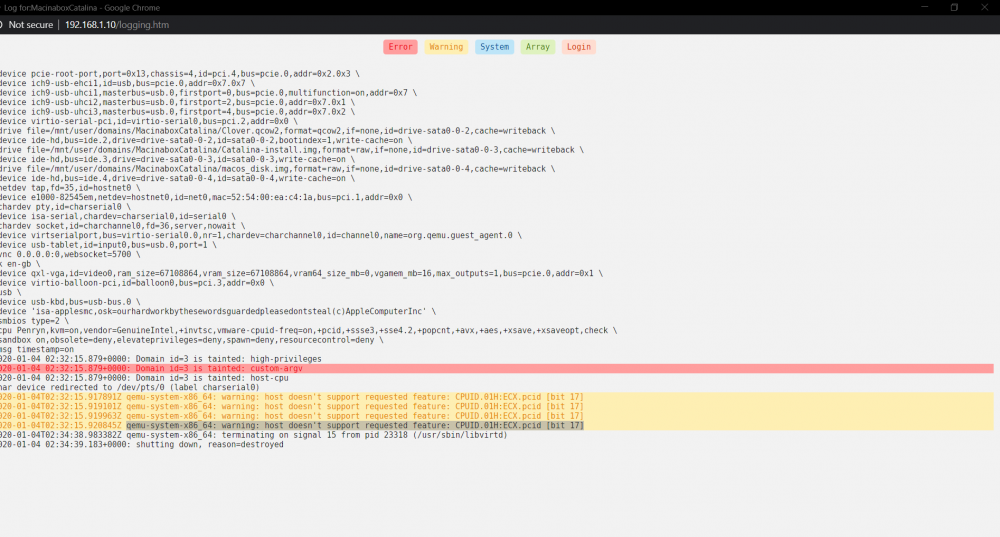Click the 'tainted: host-cpu' log line
This screenshot has width=1000, height=537.
[144, 378]
